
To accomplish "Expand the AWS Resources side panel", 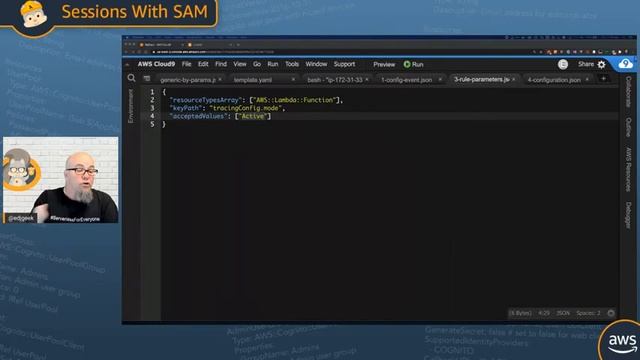I will 629,169.
